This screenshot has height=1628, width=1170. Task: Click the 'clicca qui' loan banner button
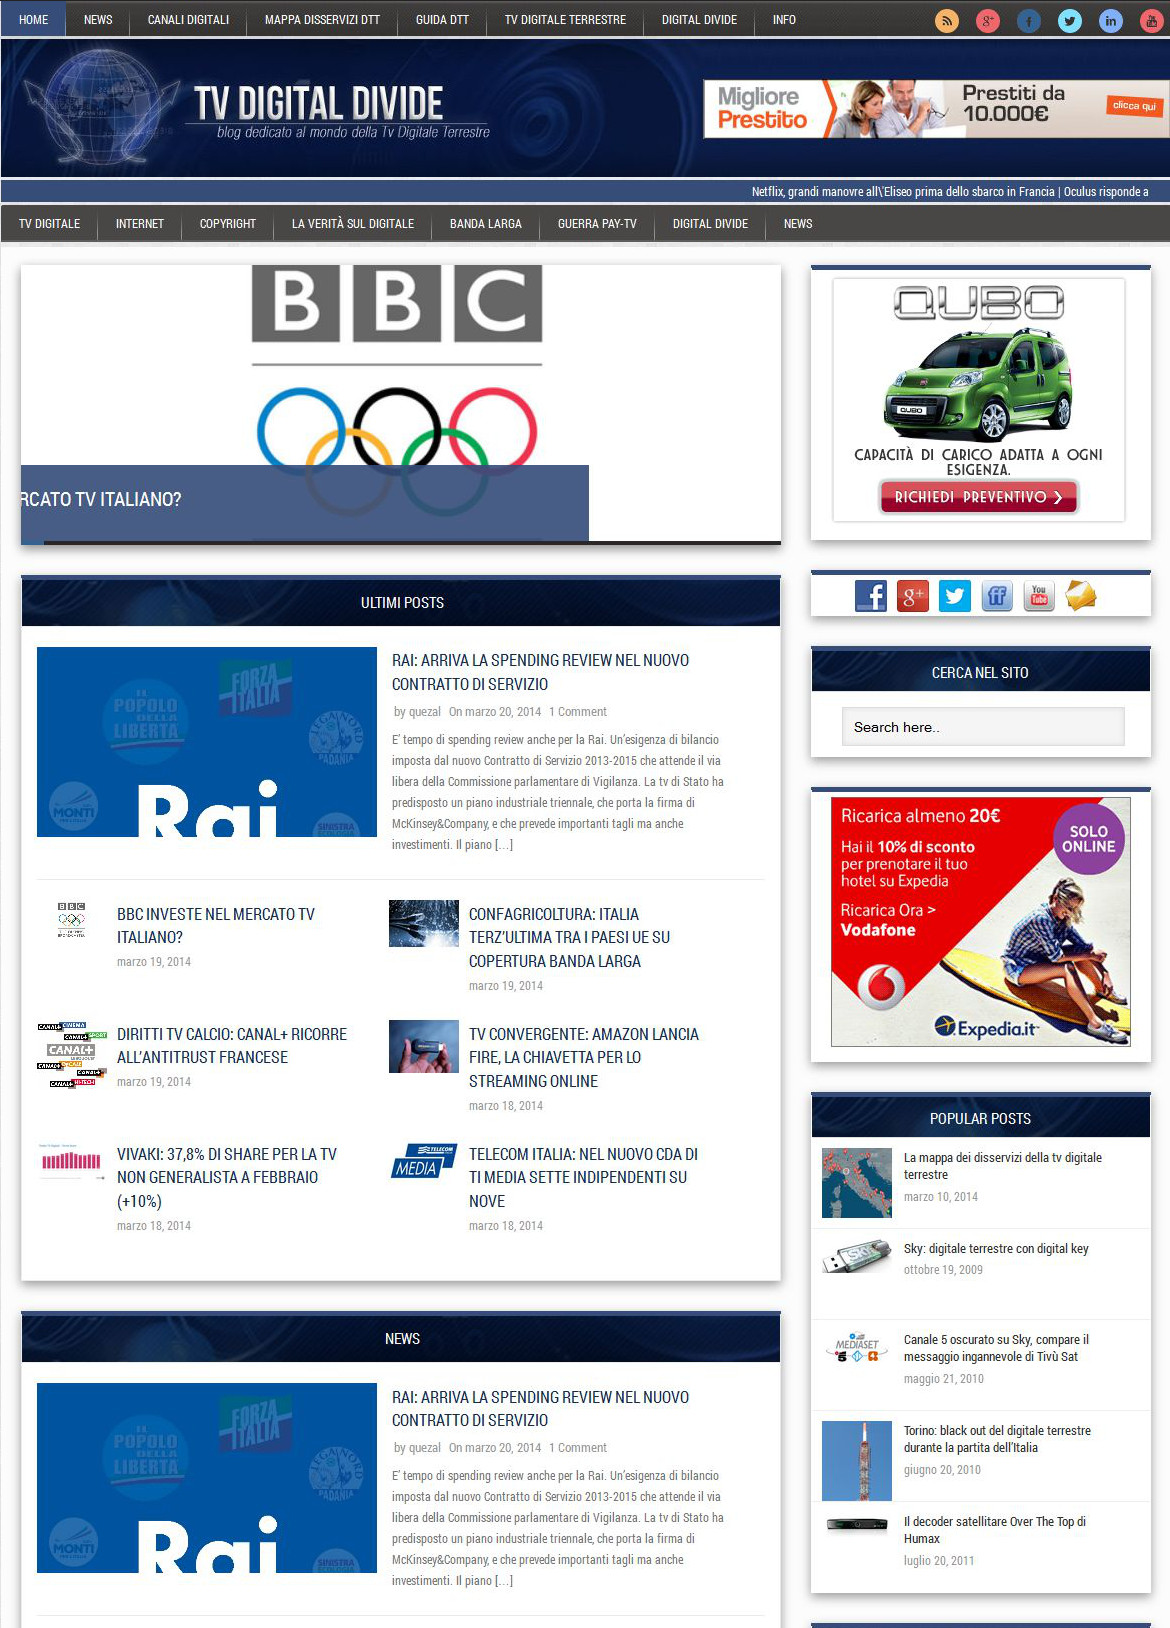(x=1134, y=106)
